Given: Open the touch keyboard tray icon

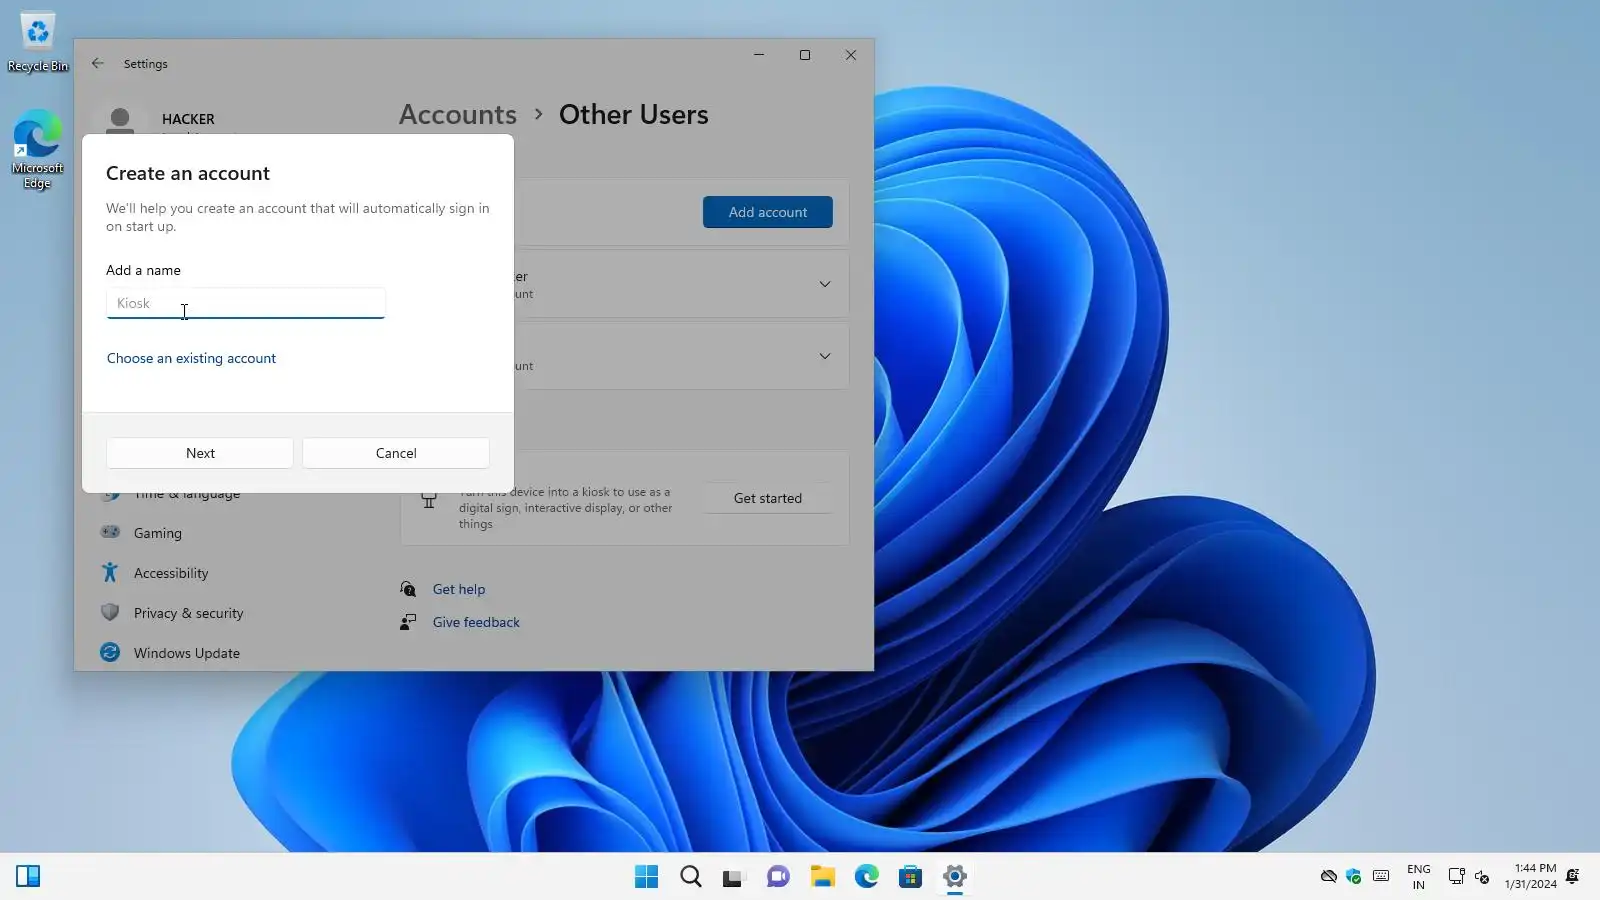Looking at the screenshot, I should [1381, 877].
